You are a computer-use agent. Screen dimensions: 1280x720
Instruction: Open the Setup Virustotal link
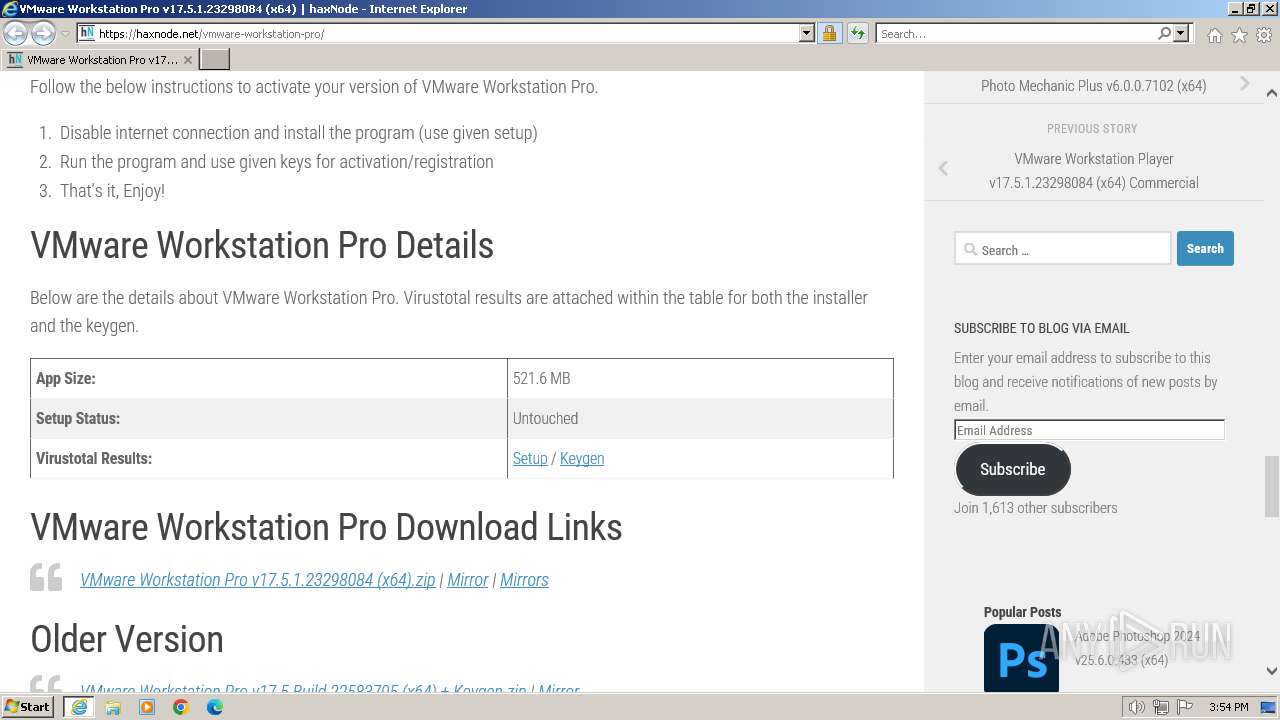tap(530, 458)
